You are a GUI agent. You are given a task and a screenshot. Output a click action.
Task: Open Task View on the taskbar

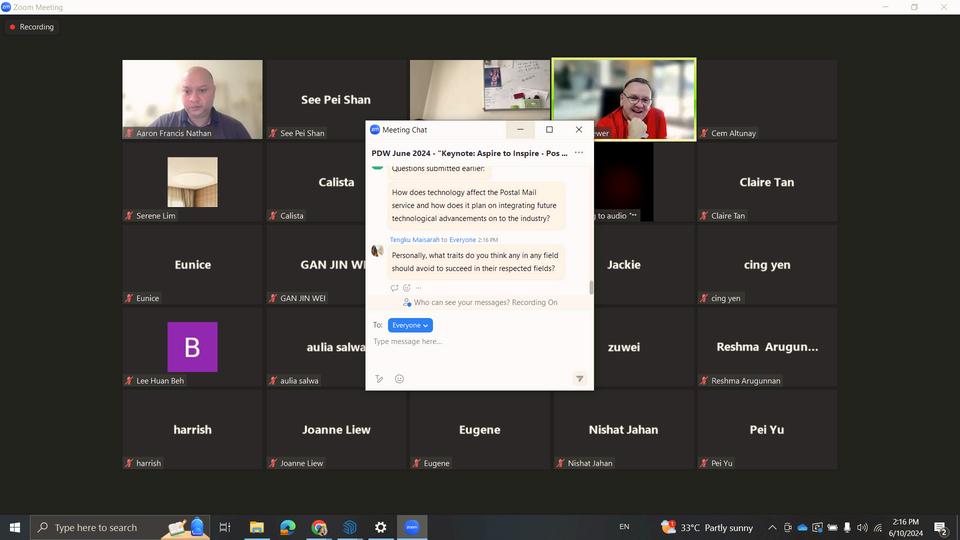(x=225, y=527)
